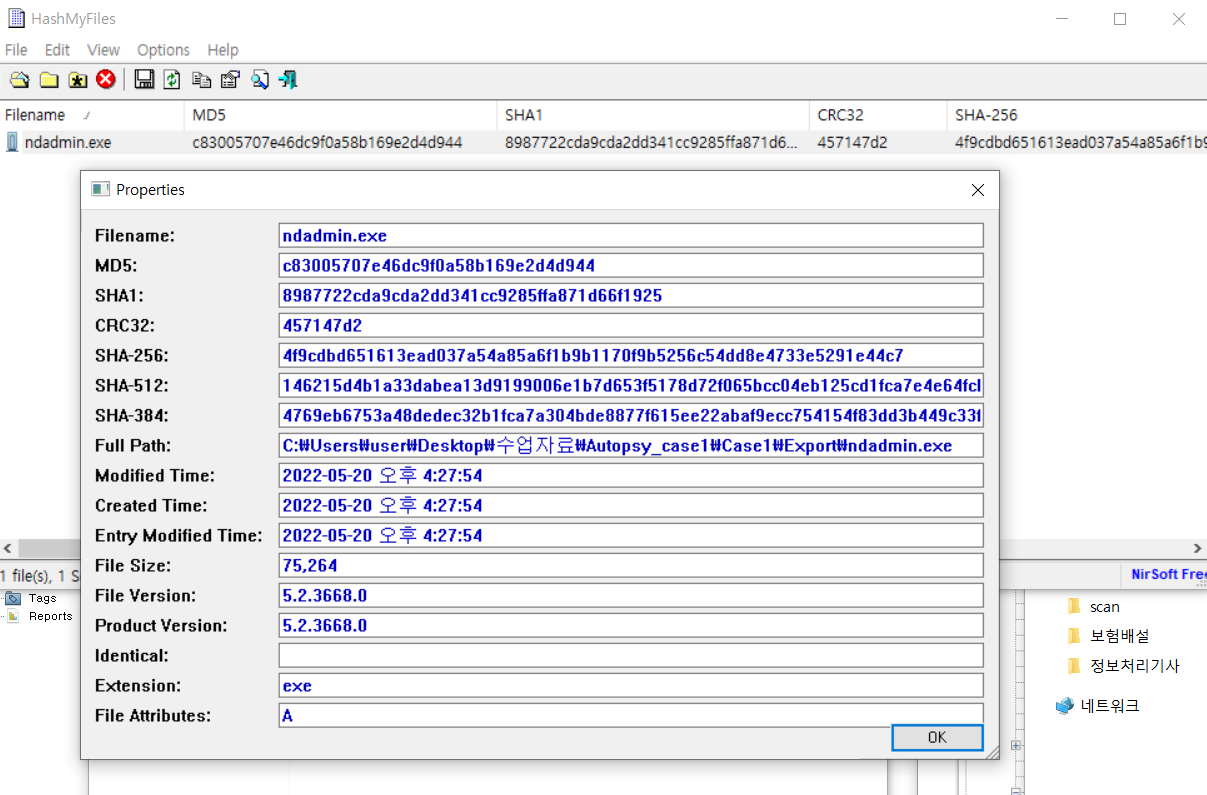Open the File menu

pyautogui.click(x=16, y=50)
